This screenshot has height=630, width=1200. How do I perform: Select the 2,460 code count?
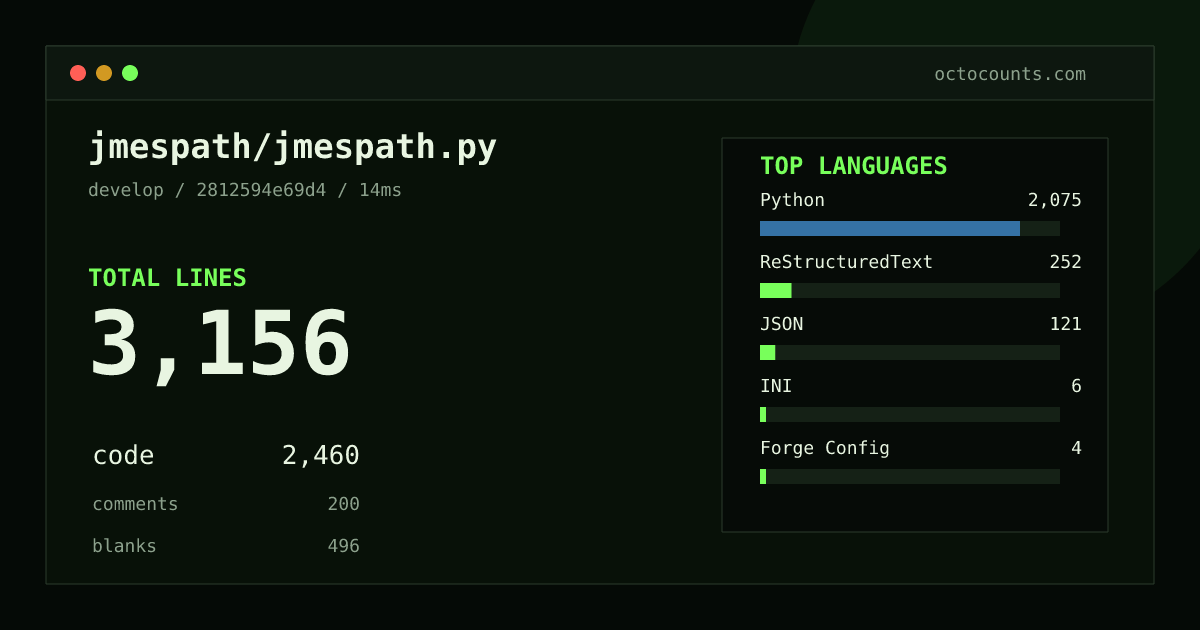coord(320,456)
